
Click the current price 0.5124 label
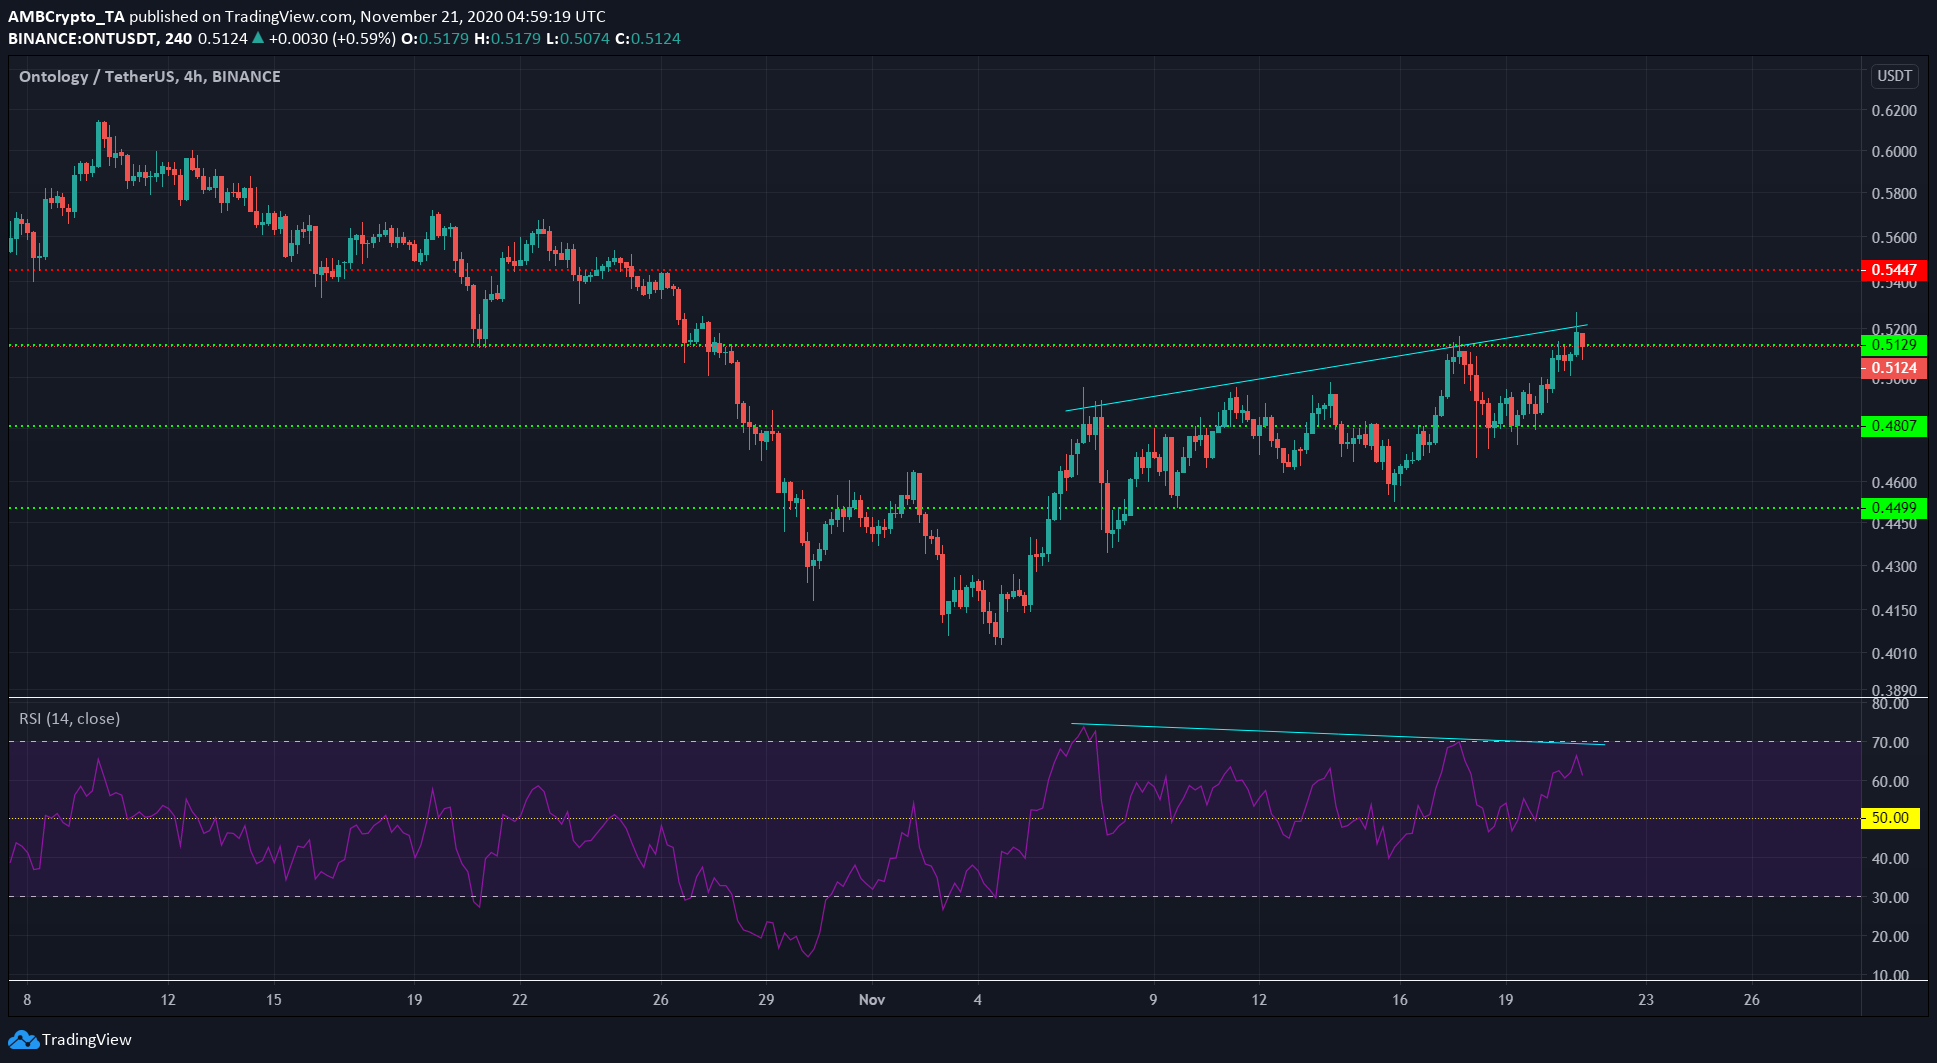(1894, 368)
